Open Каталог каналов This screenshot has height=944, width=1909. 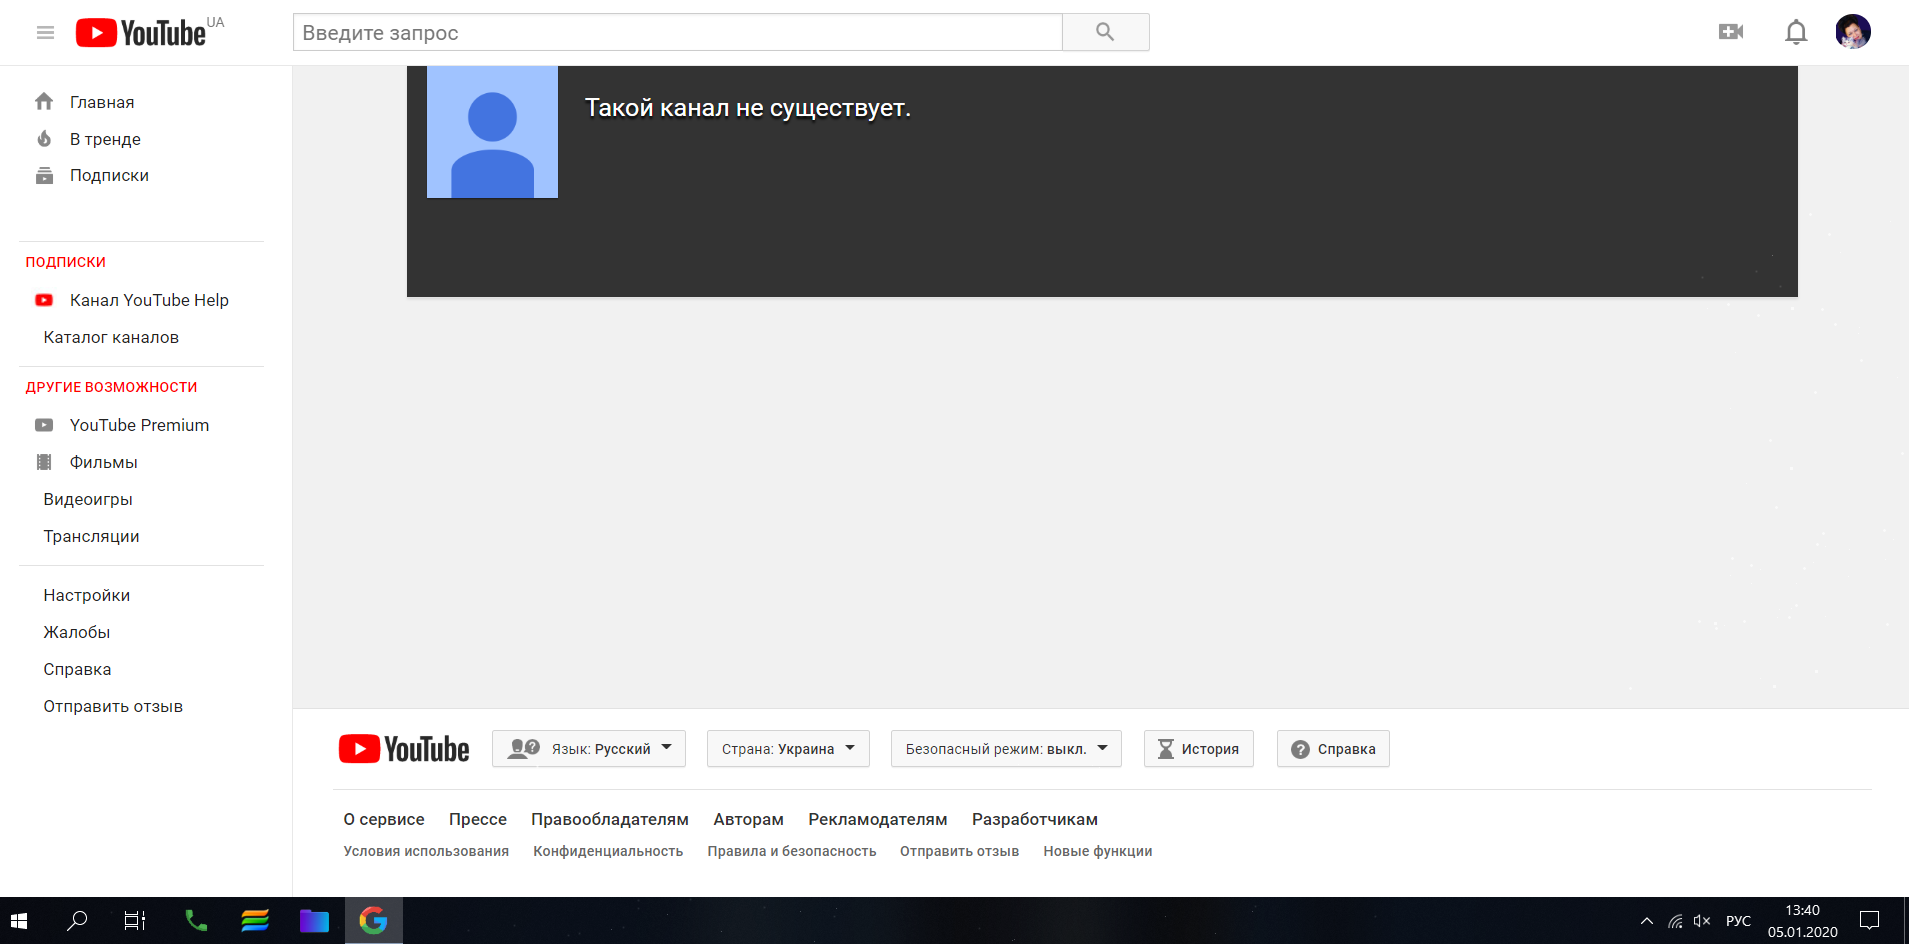111,337
